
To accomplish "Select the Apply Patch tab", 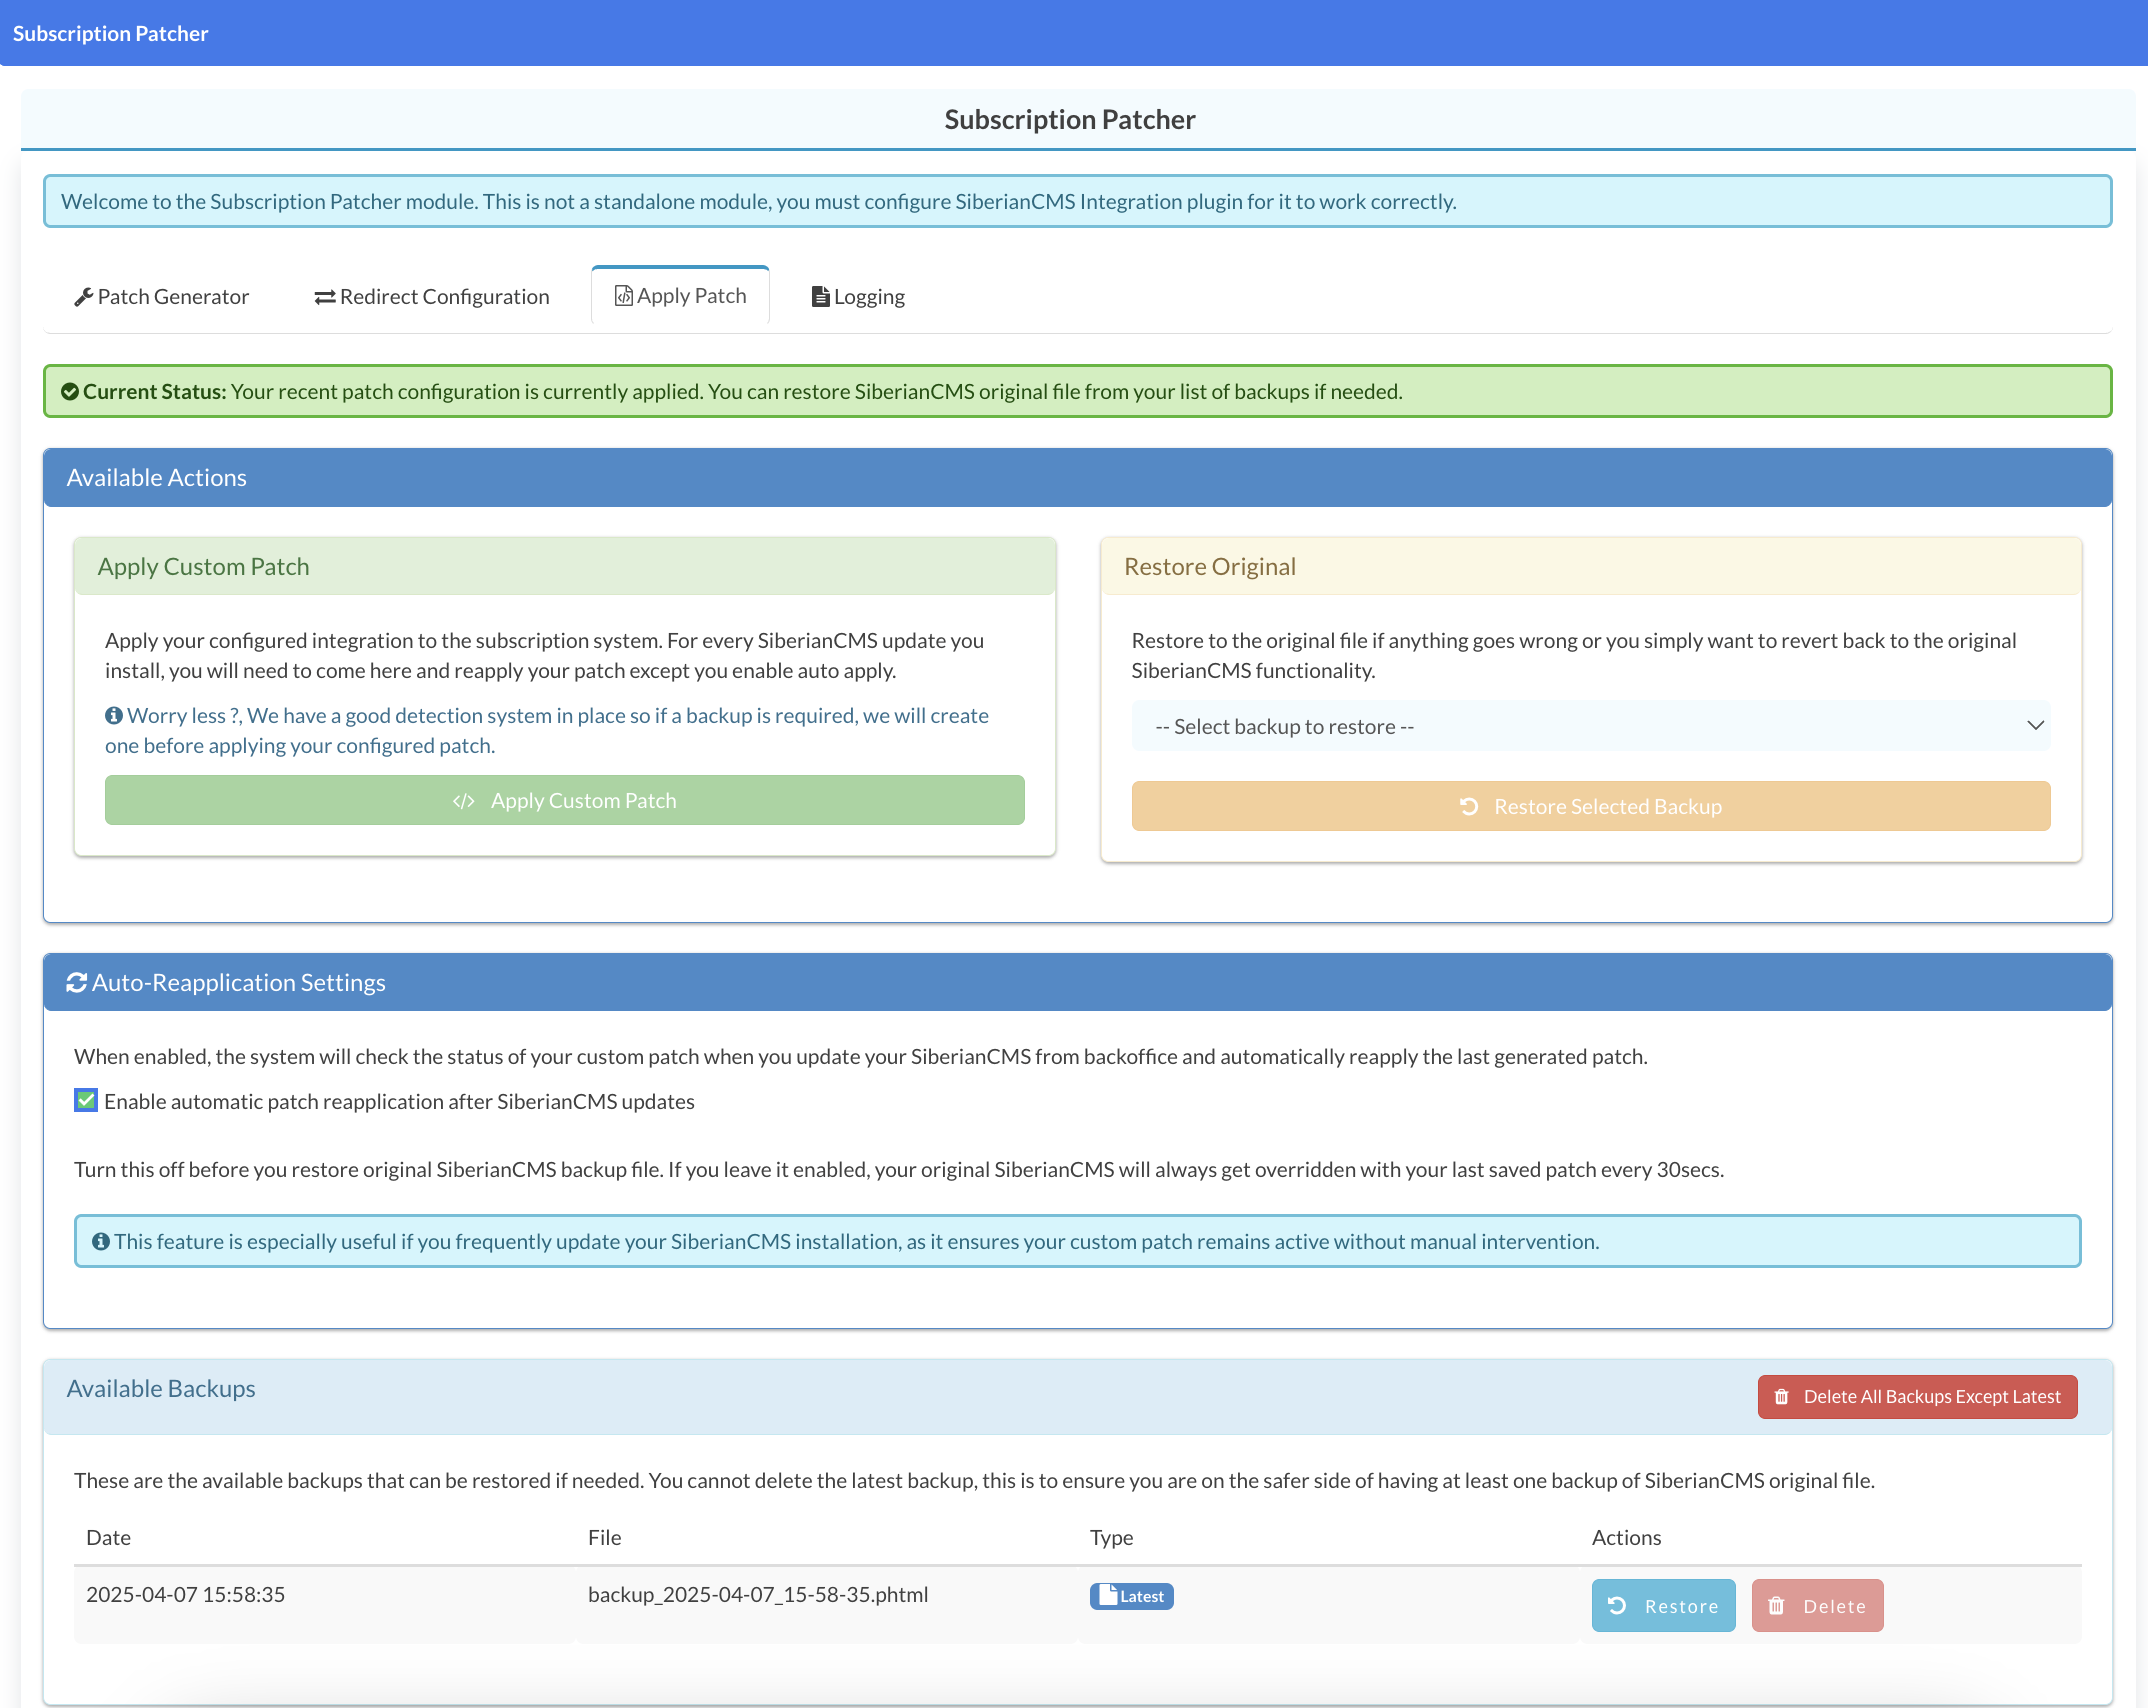I will pos(680,295).
